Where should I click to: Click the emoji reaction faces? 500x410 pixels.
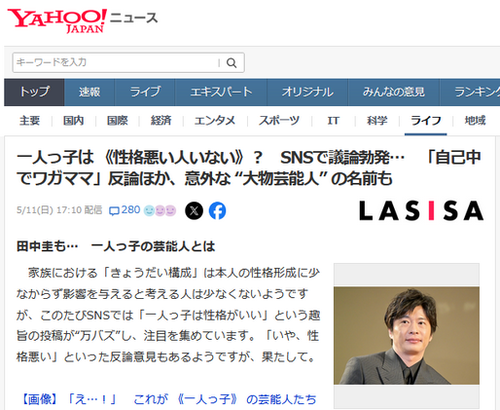160,211
